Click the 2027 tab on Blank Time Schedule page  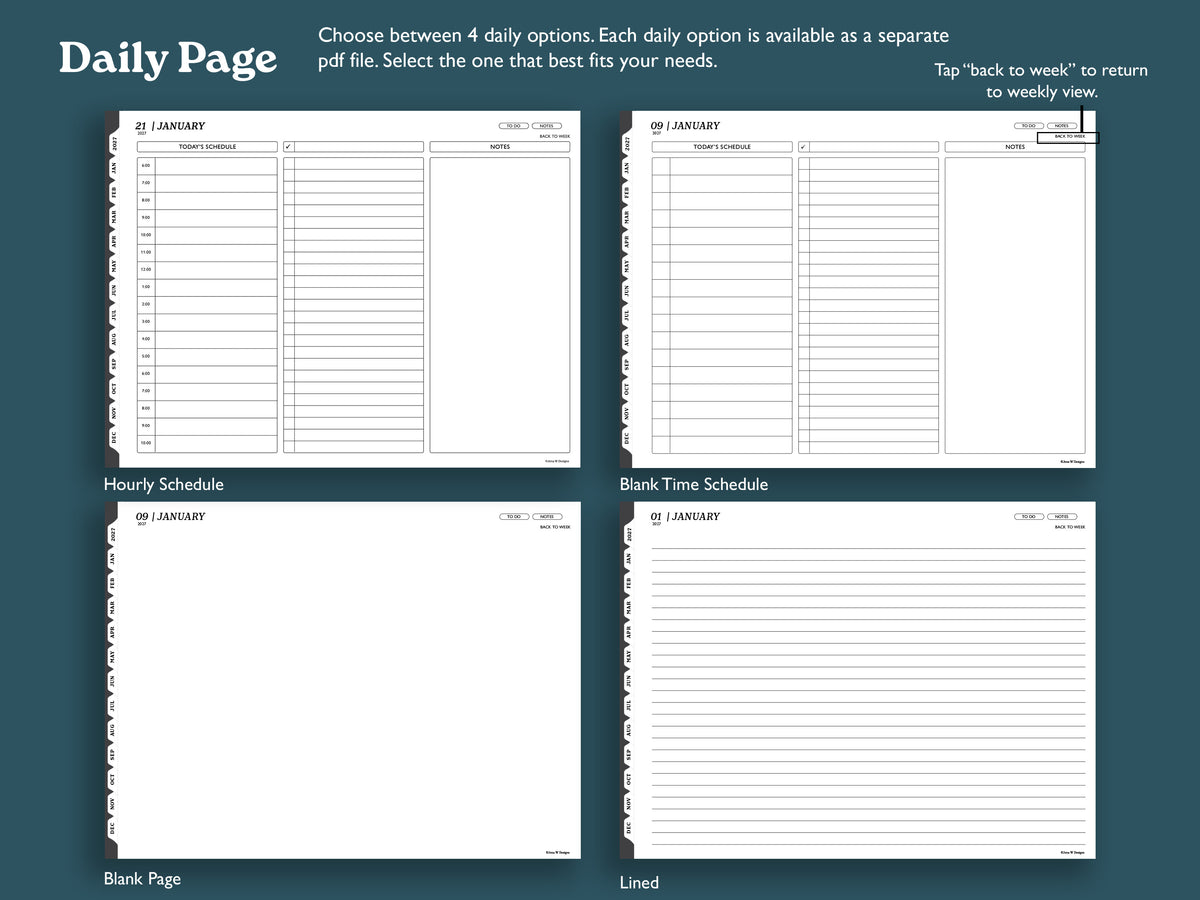click(627, 144)
